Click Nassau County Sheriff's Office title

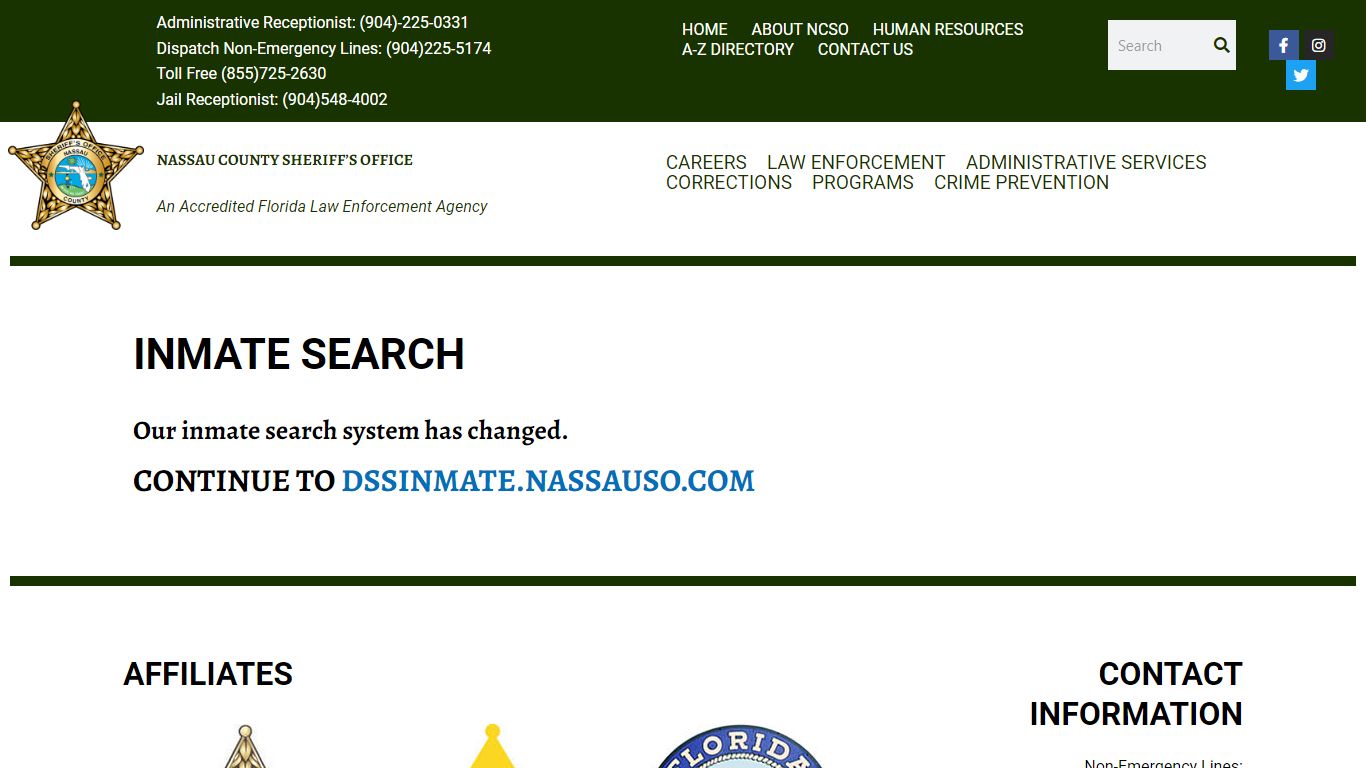click(285, 160)
